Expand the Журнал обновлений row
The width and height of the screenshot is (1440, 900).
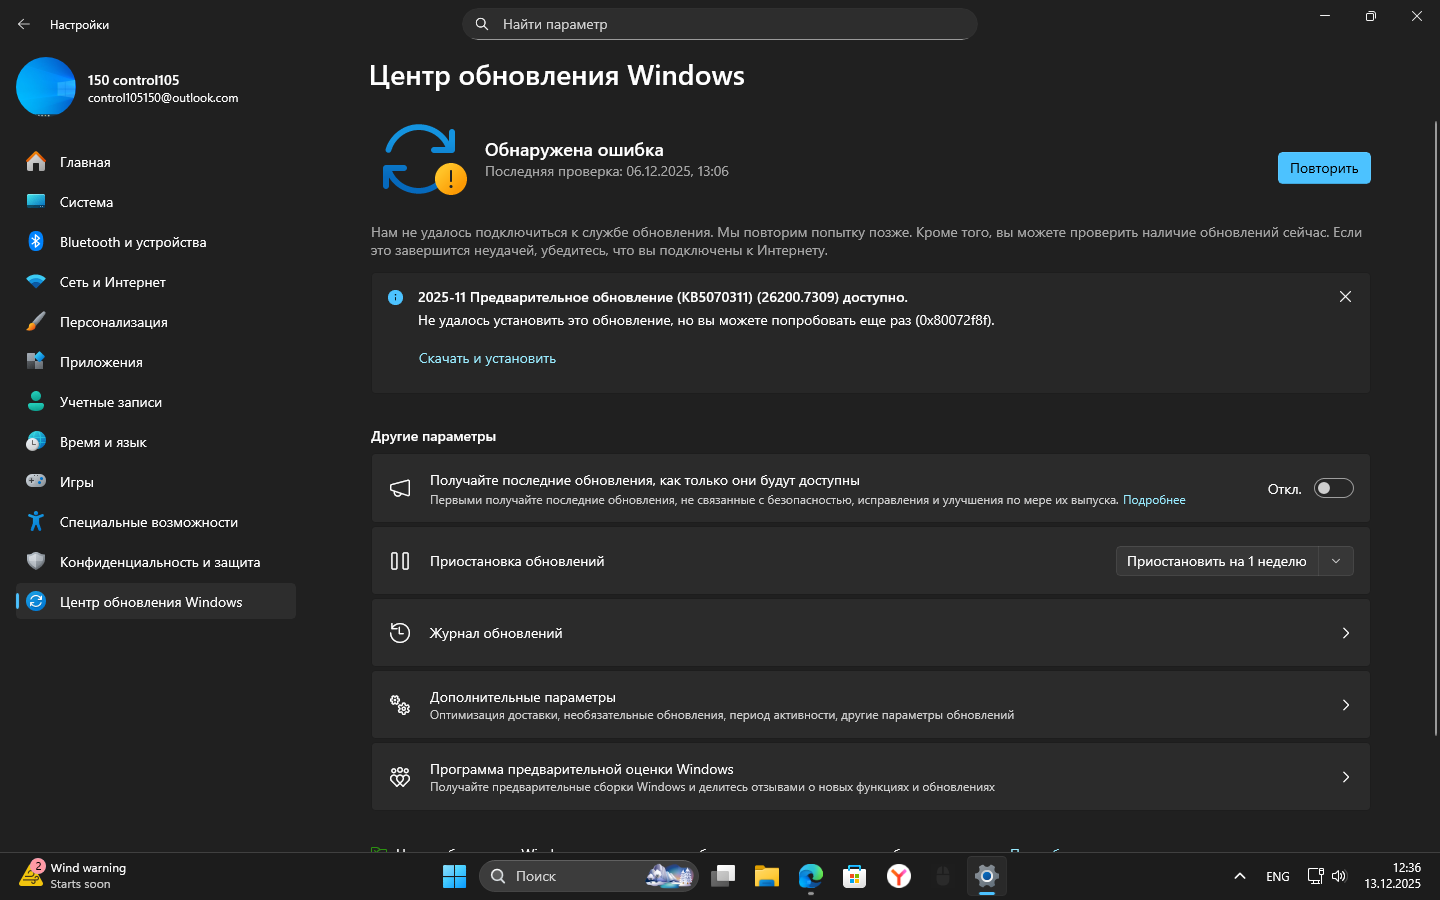pos(870,633)
